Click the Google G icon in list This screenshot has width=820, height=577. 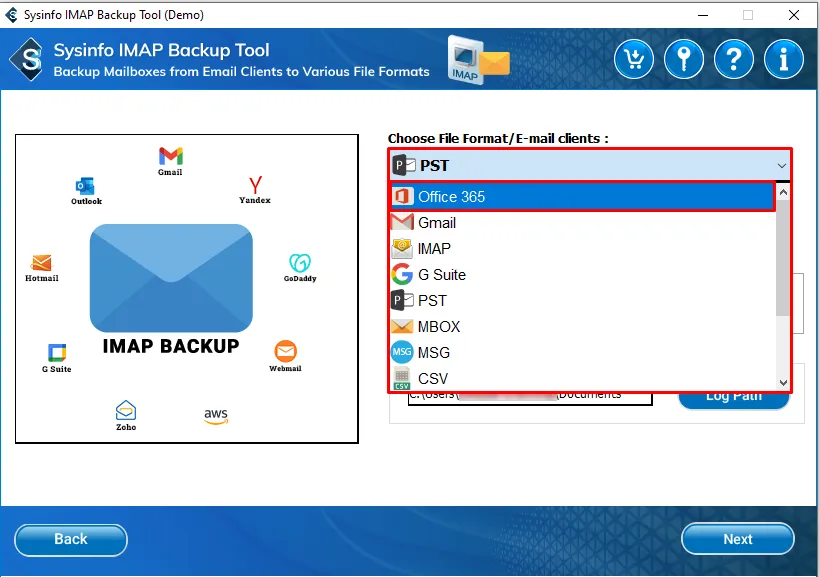coord(402,274)
